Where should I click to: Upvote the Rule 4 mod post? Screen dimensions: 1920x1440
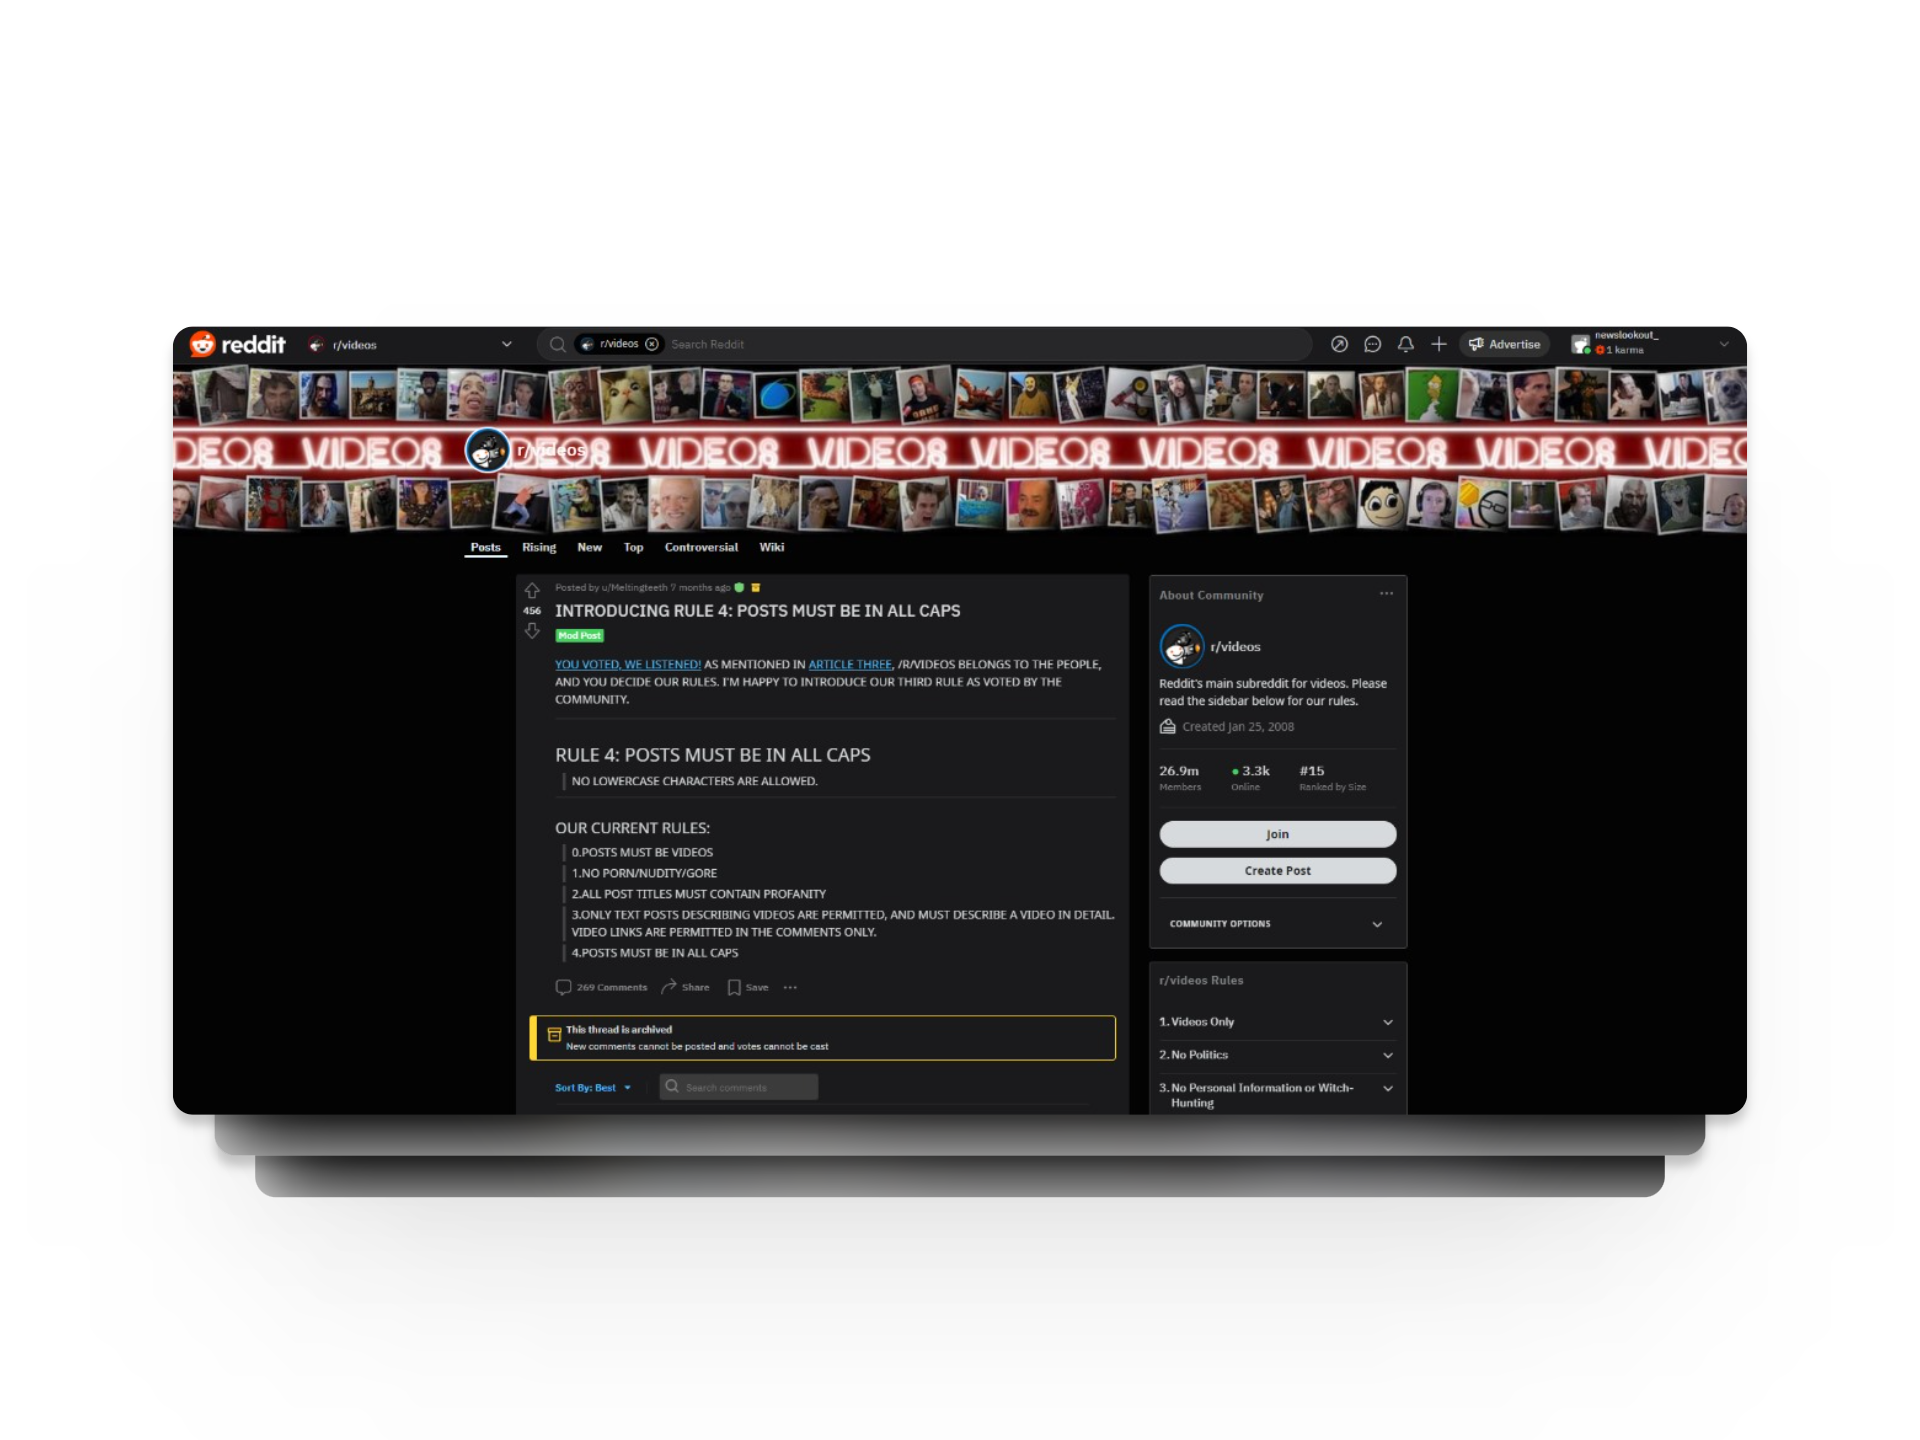532,590
